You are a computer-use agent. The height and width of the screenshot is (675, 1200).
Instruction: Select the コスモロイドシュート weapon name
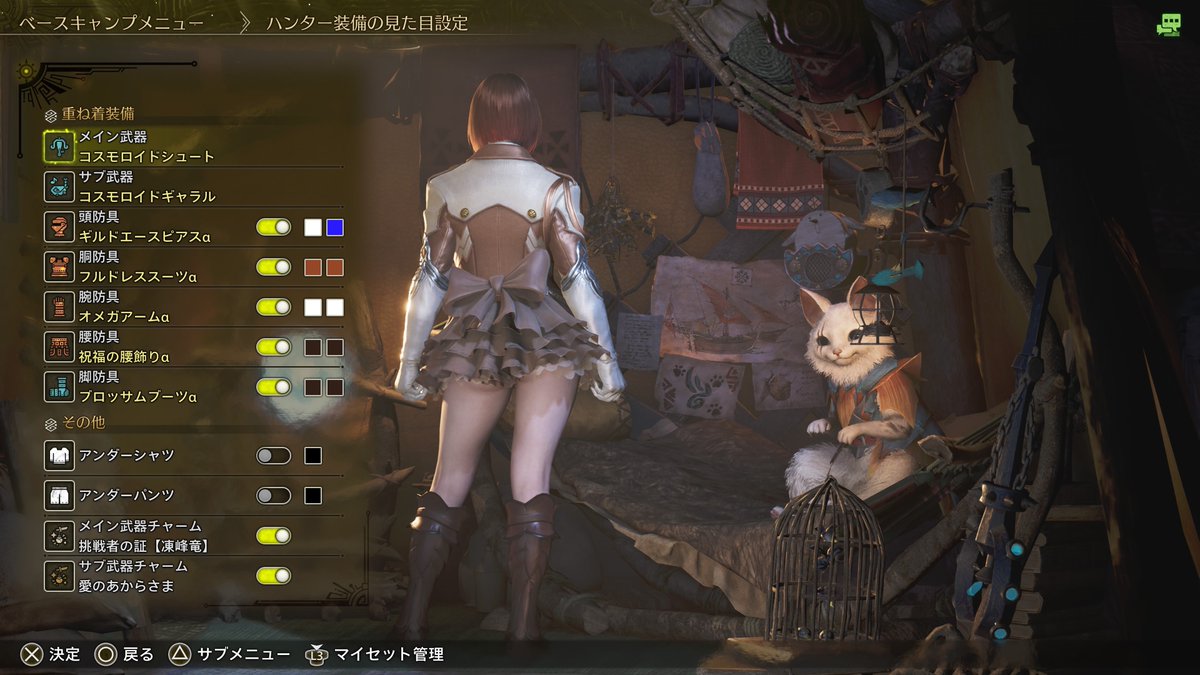(147, 157)
